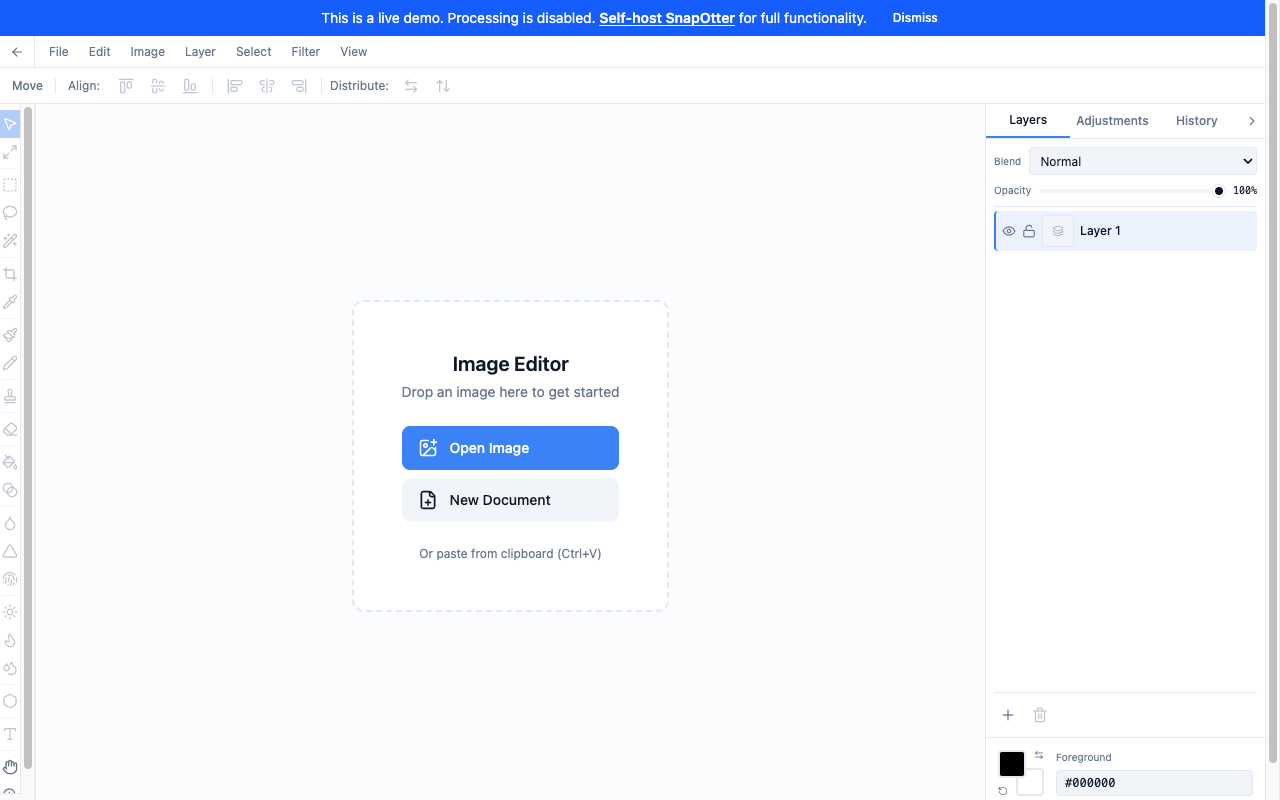Select the Magic Wand tool
This screenshot has width=1280, height=800.
pos(10,241)
